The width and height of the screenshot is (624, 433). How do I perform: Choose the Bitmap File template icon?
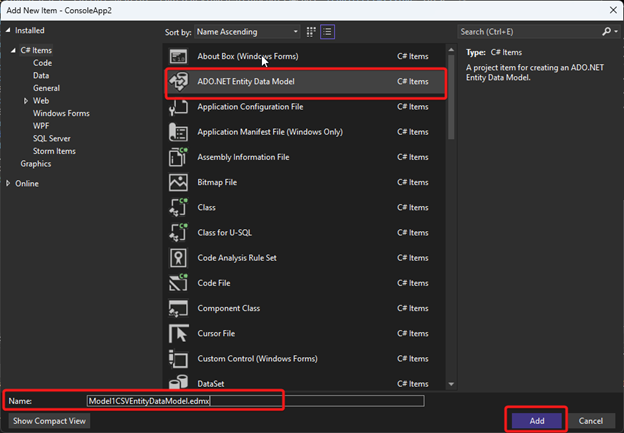click(x=179, y=183)
